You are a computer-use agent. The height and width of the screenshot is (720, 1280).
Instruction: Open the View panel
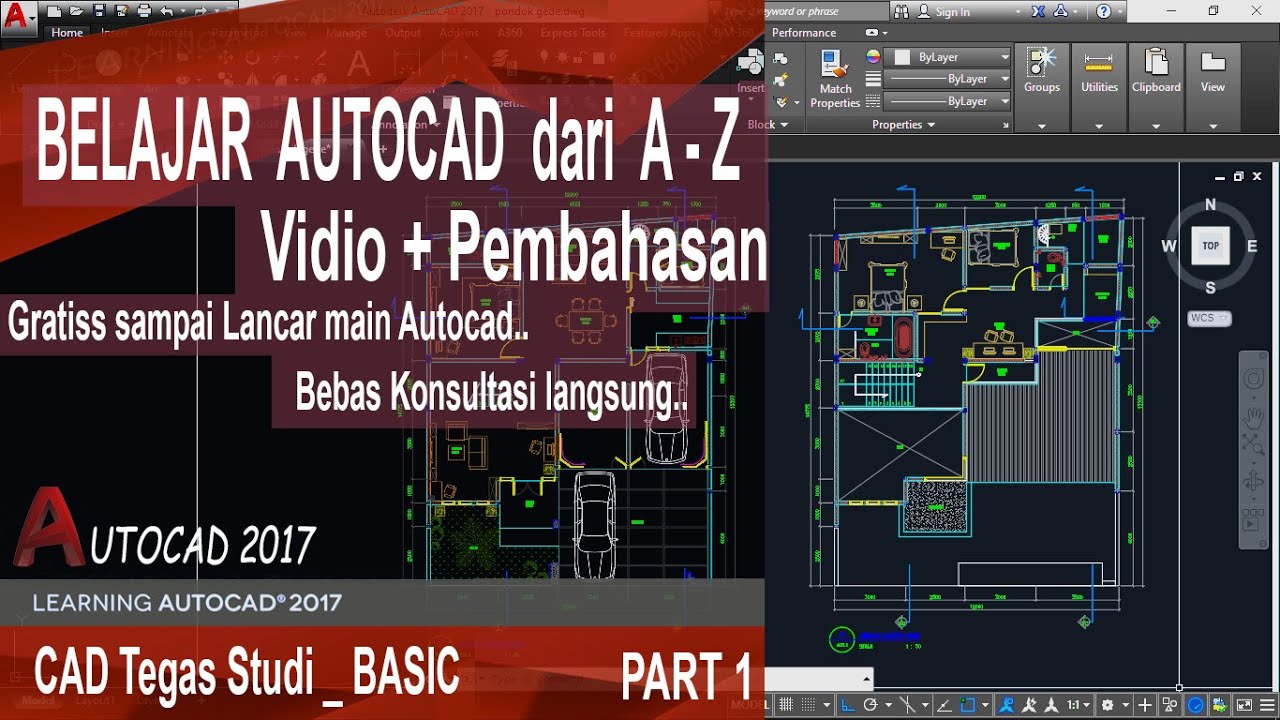[x=1213, y=88]
